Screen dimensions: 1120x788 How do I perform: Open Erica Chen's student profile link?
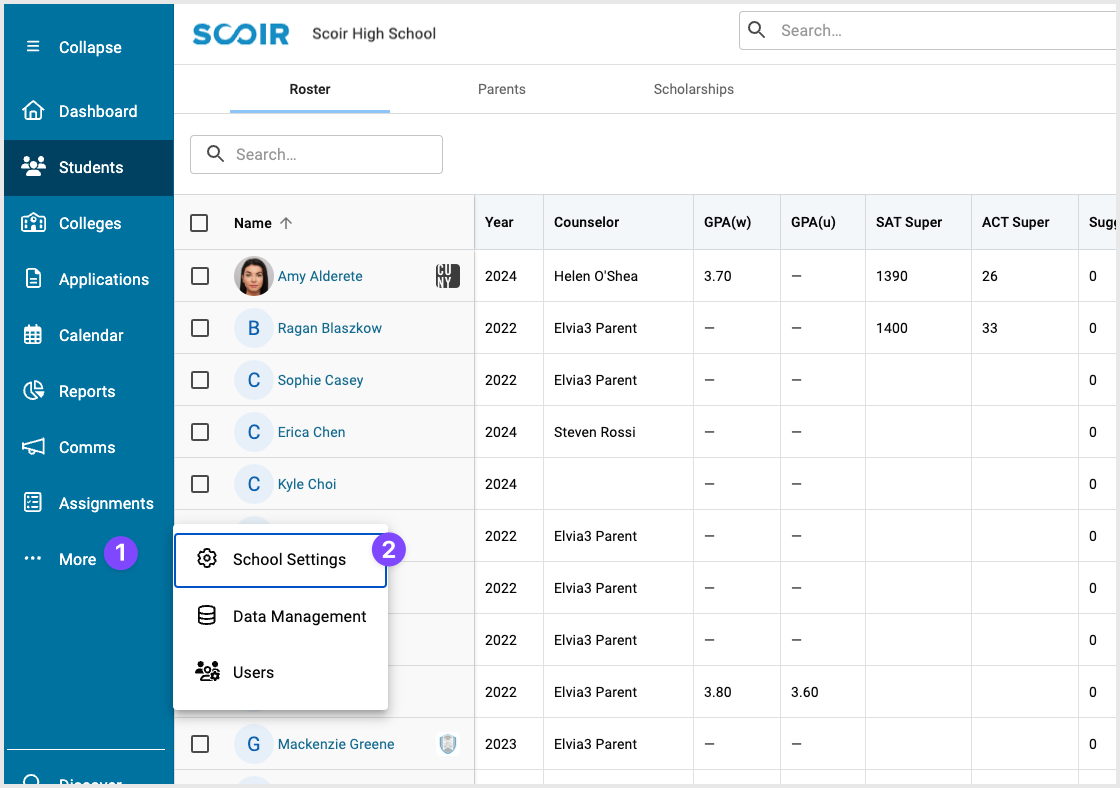tap(311, 432)
